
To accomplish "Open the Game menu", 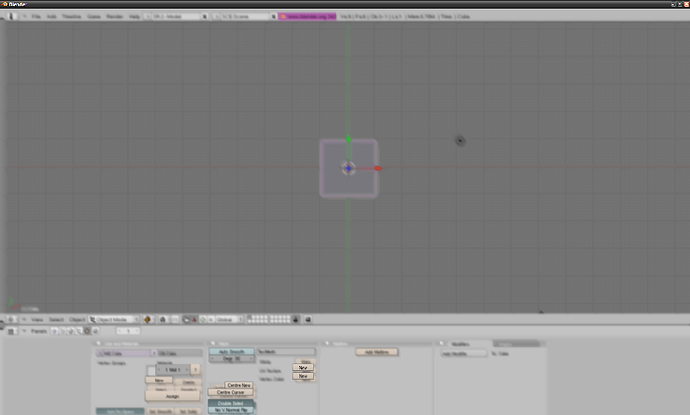I will 94,16.
